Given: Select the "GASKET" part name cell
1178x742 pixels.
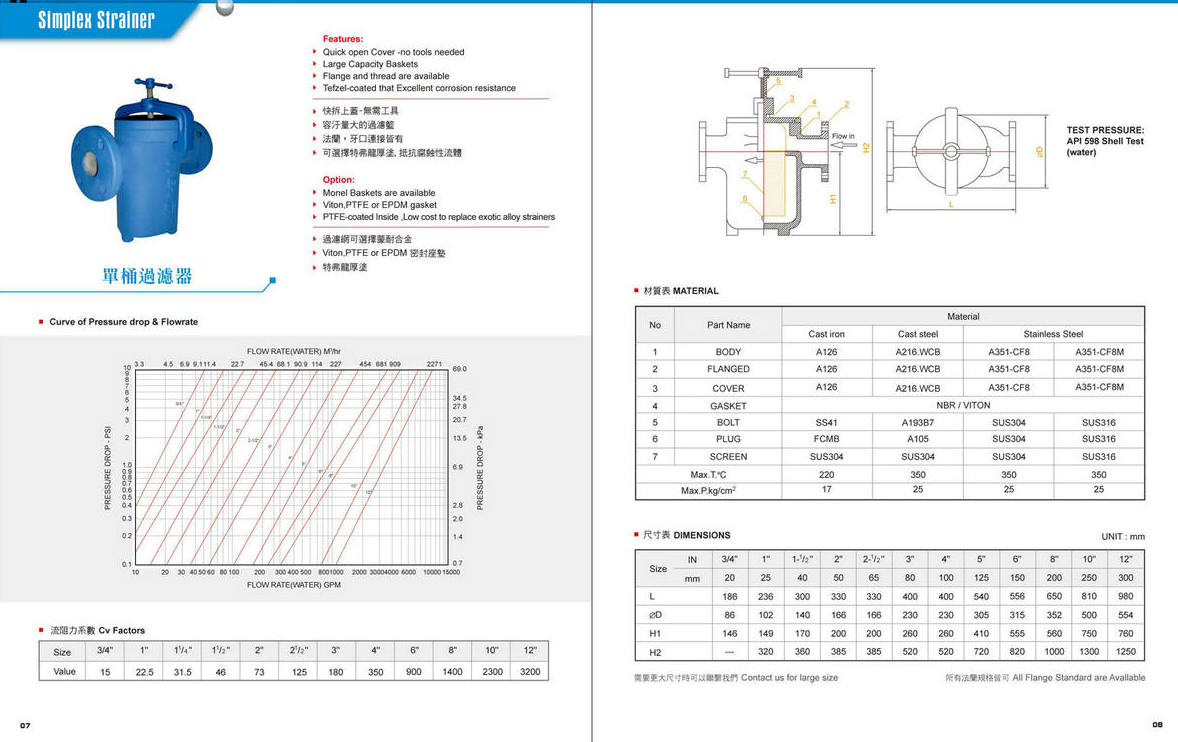Looking at the screenshot, I should pos(728,406).
